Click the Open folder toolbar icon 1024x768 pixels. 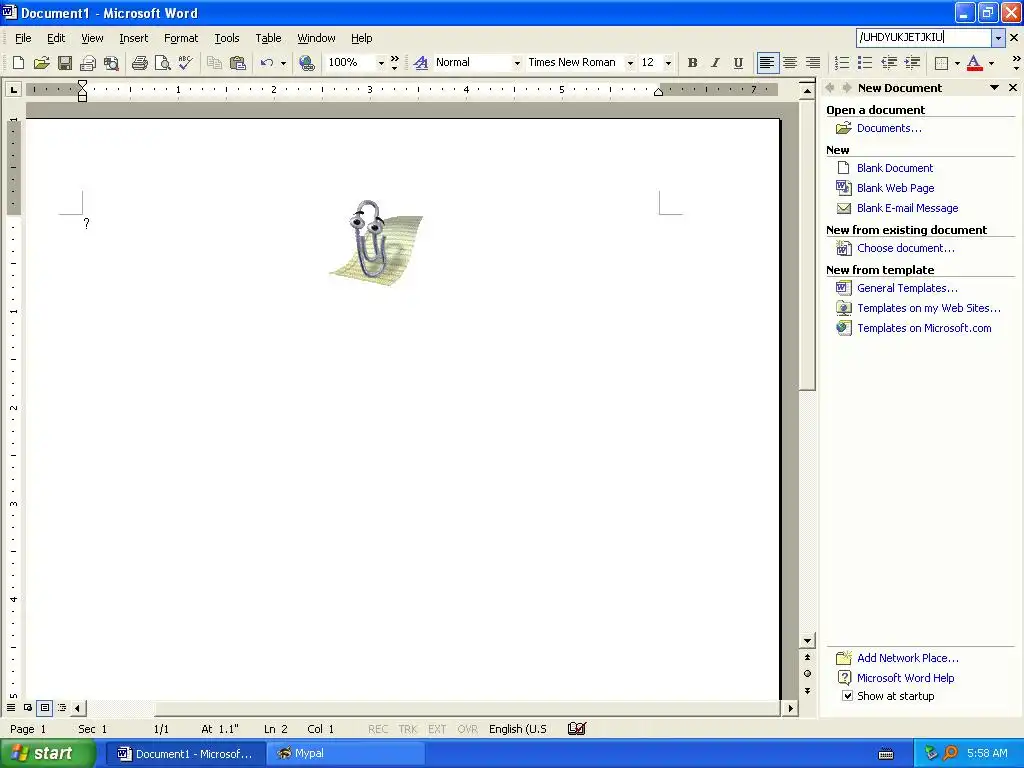pos(42,63)
